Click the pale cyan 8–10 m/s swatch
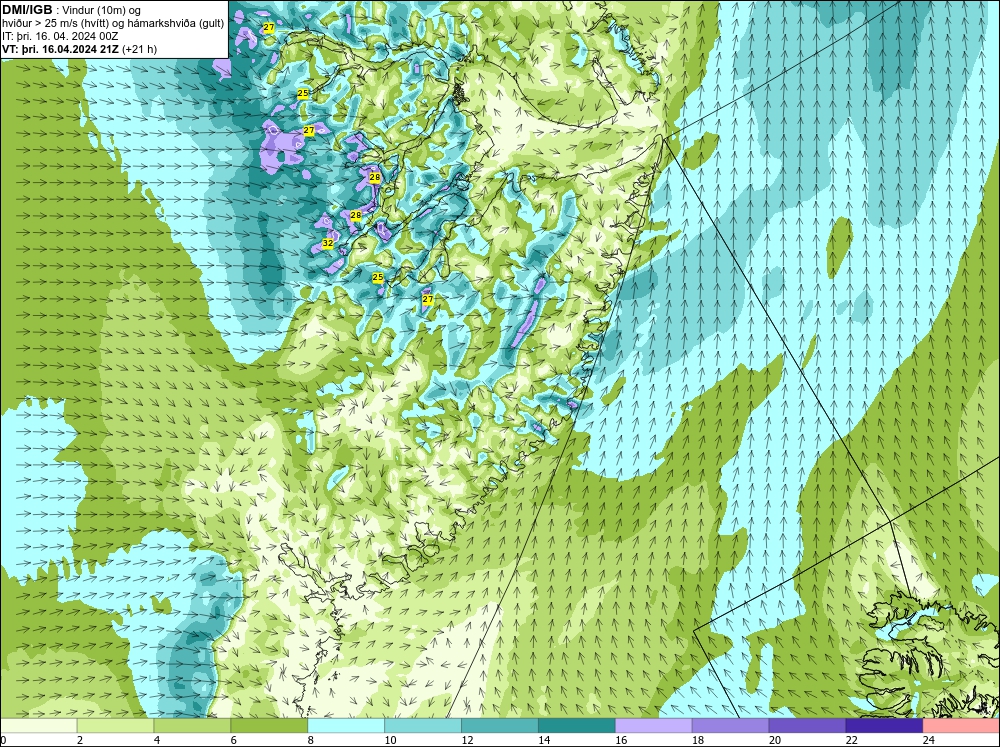1000x747 pixels. [x=346, y=725]
